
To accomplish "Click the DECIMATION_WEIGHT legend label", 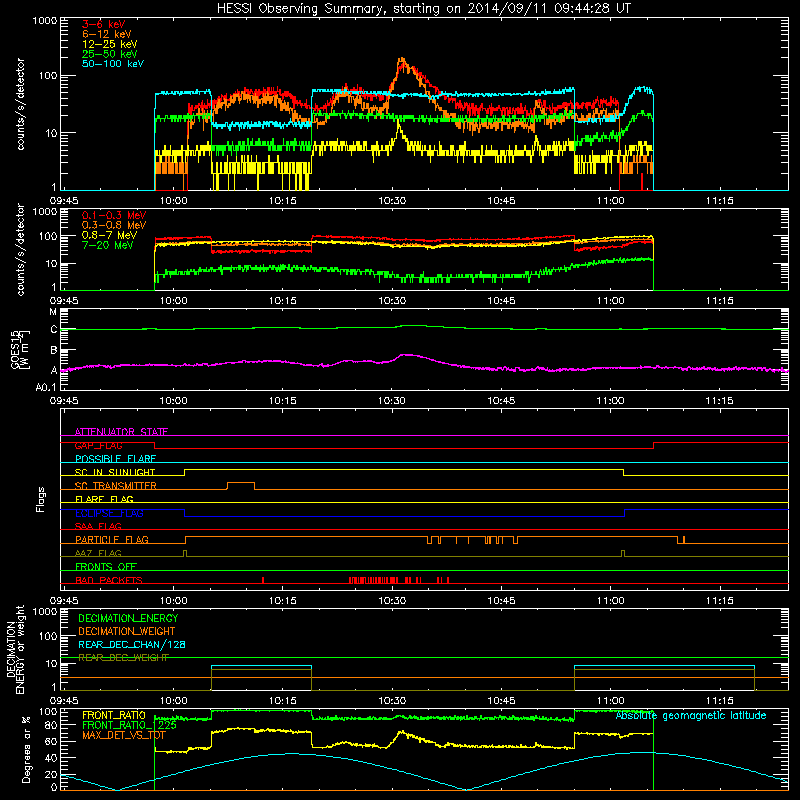I will tap(127, 631).
